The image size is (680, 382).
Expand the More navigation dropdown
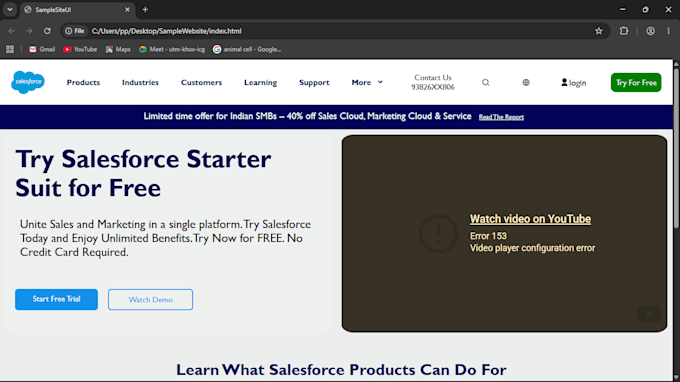(x=367, y=82)
